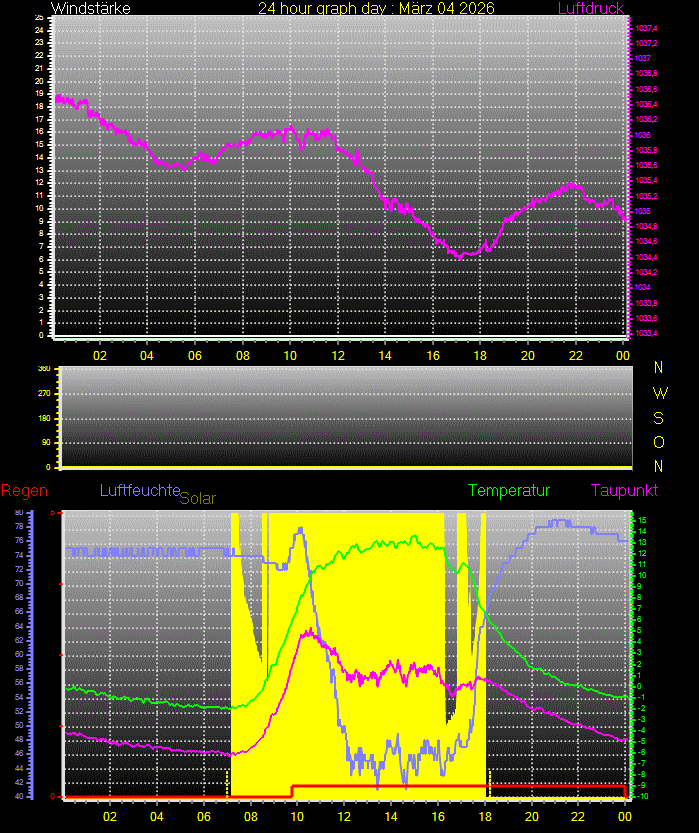This screenshot has height=833, width=699.
Task: Select the blue Luftfeuchte legend label
Action: click(x=139, y=490)
